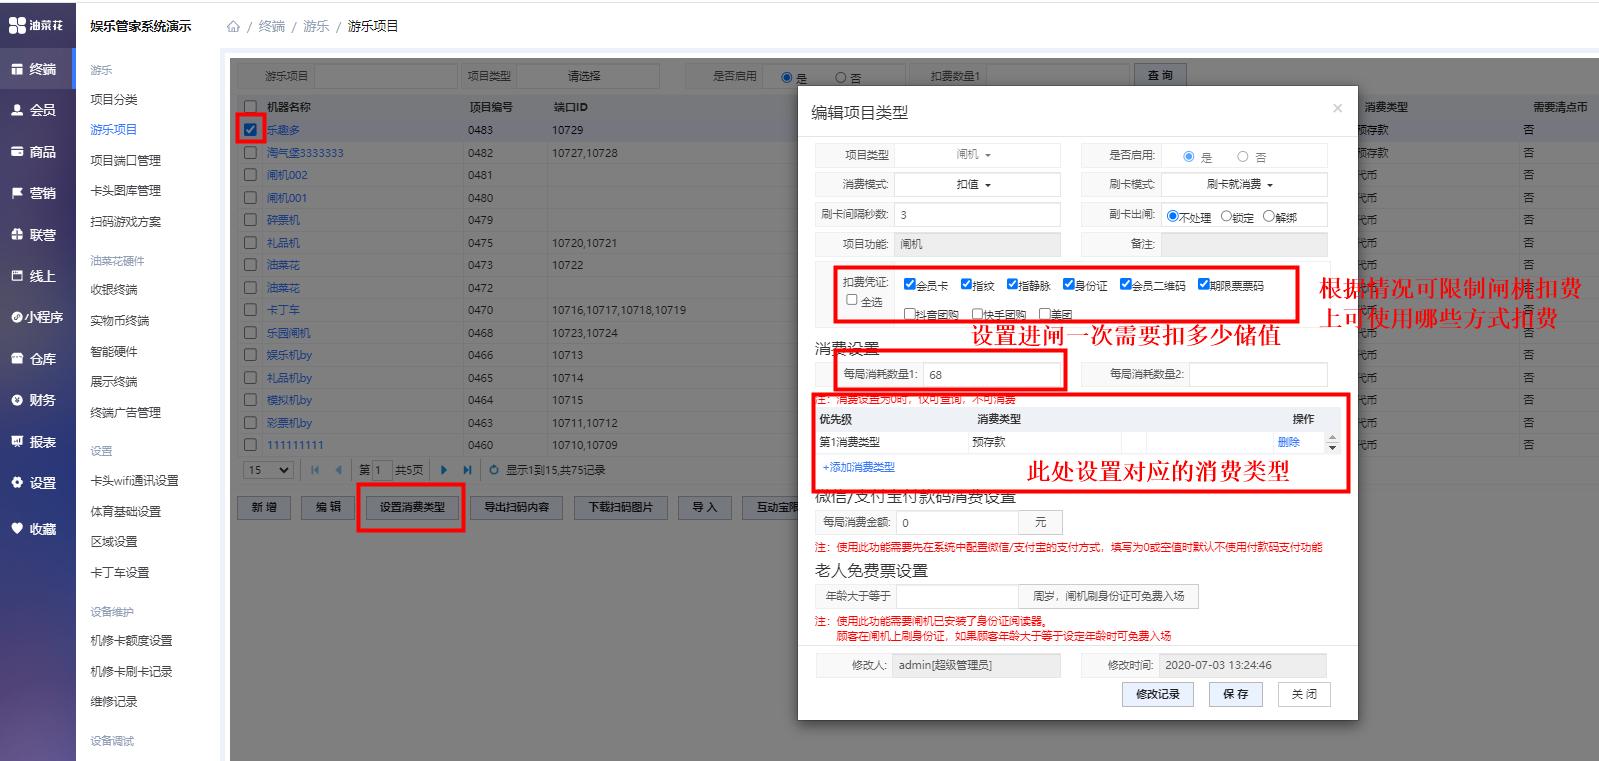Open 刷卡模式 dropdown showing 刷卡就消费
Screen dimensions: 1599x761
point(1243,185)
